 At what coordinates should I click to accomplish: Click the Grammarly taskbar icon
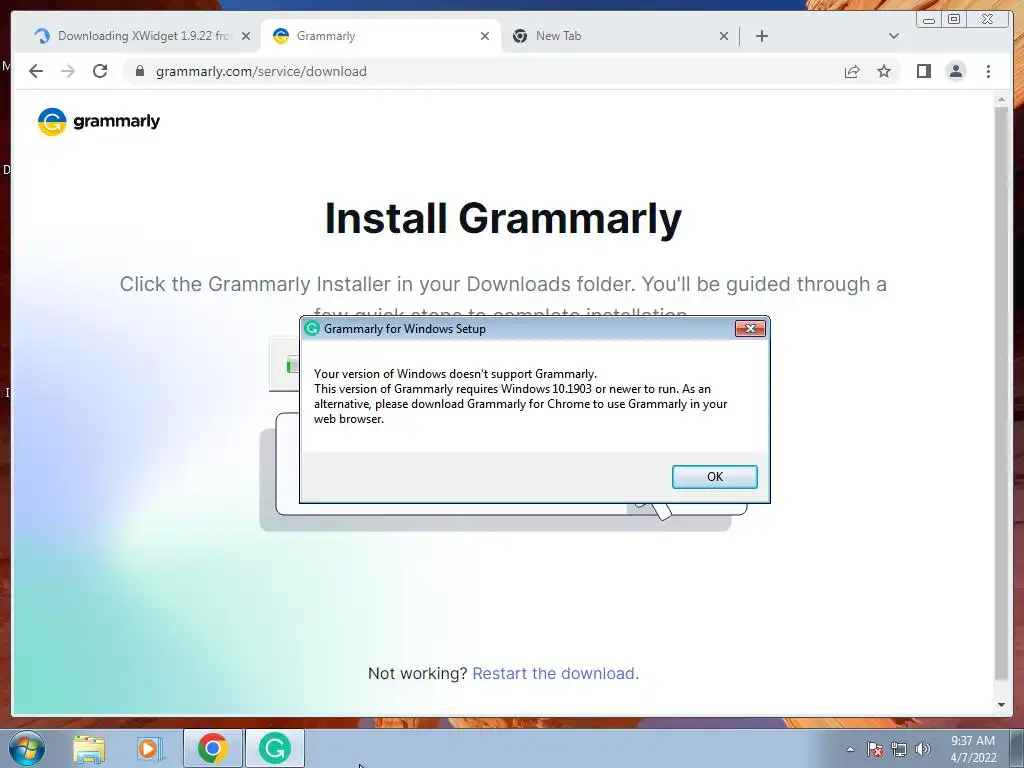coord(274,748)
